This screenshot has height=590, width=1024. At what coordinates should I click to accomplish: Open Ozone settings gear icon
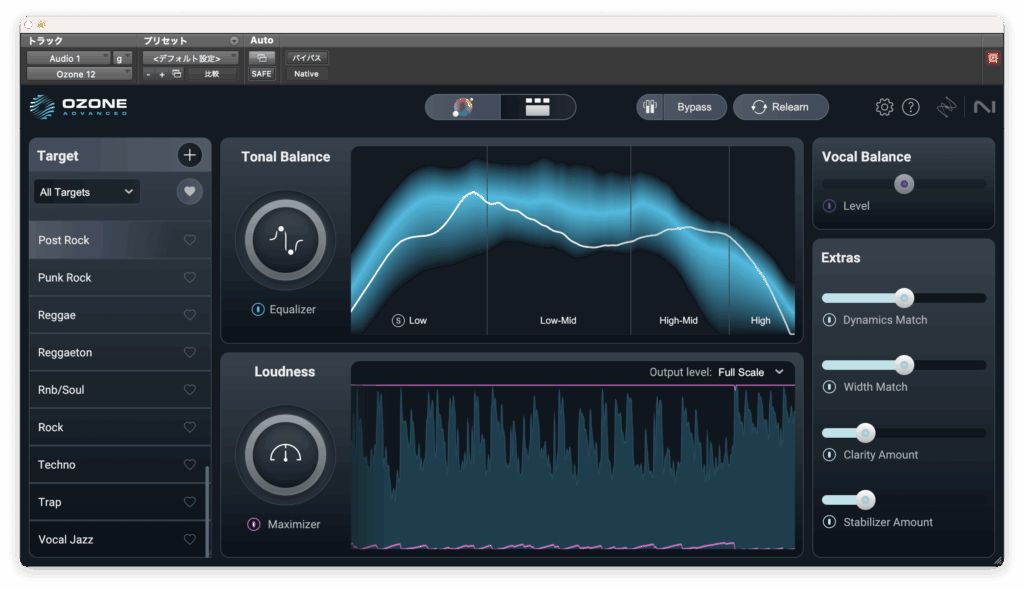(884, 107)
